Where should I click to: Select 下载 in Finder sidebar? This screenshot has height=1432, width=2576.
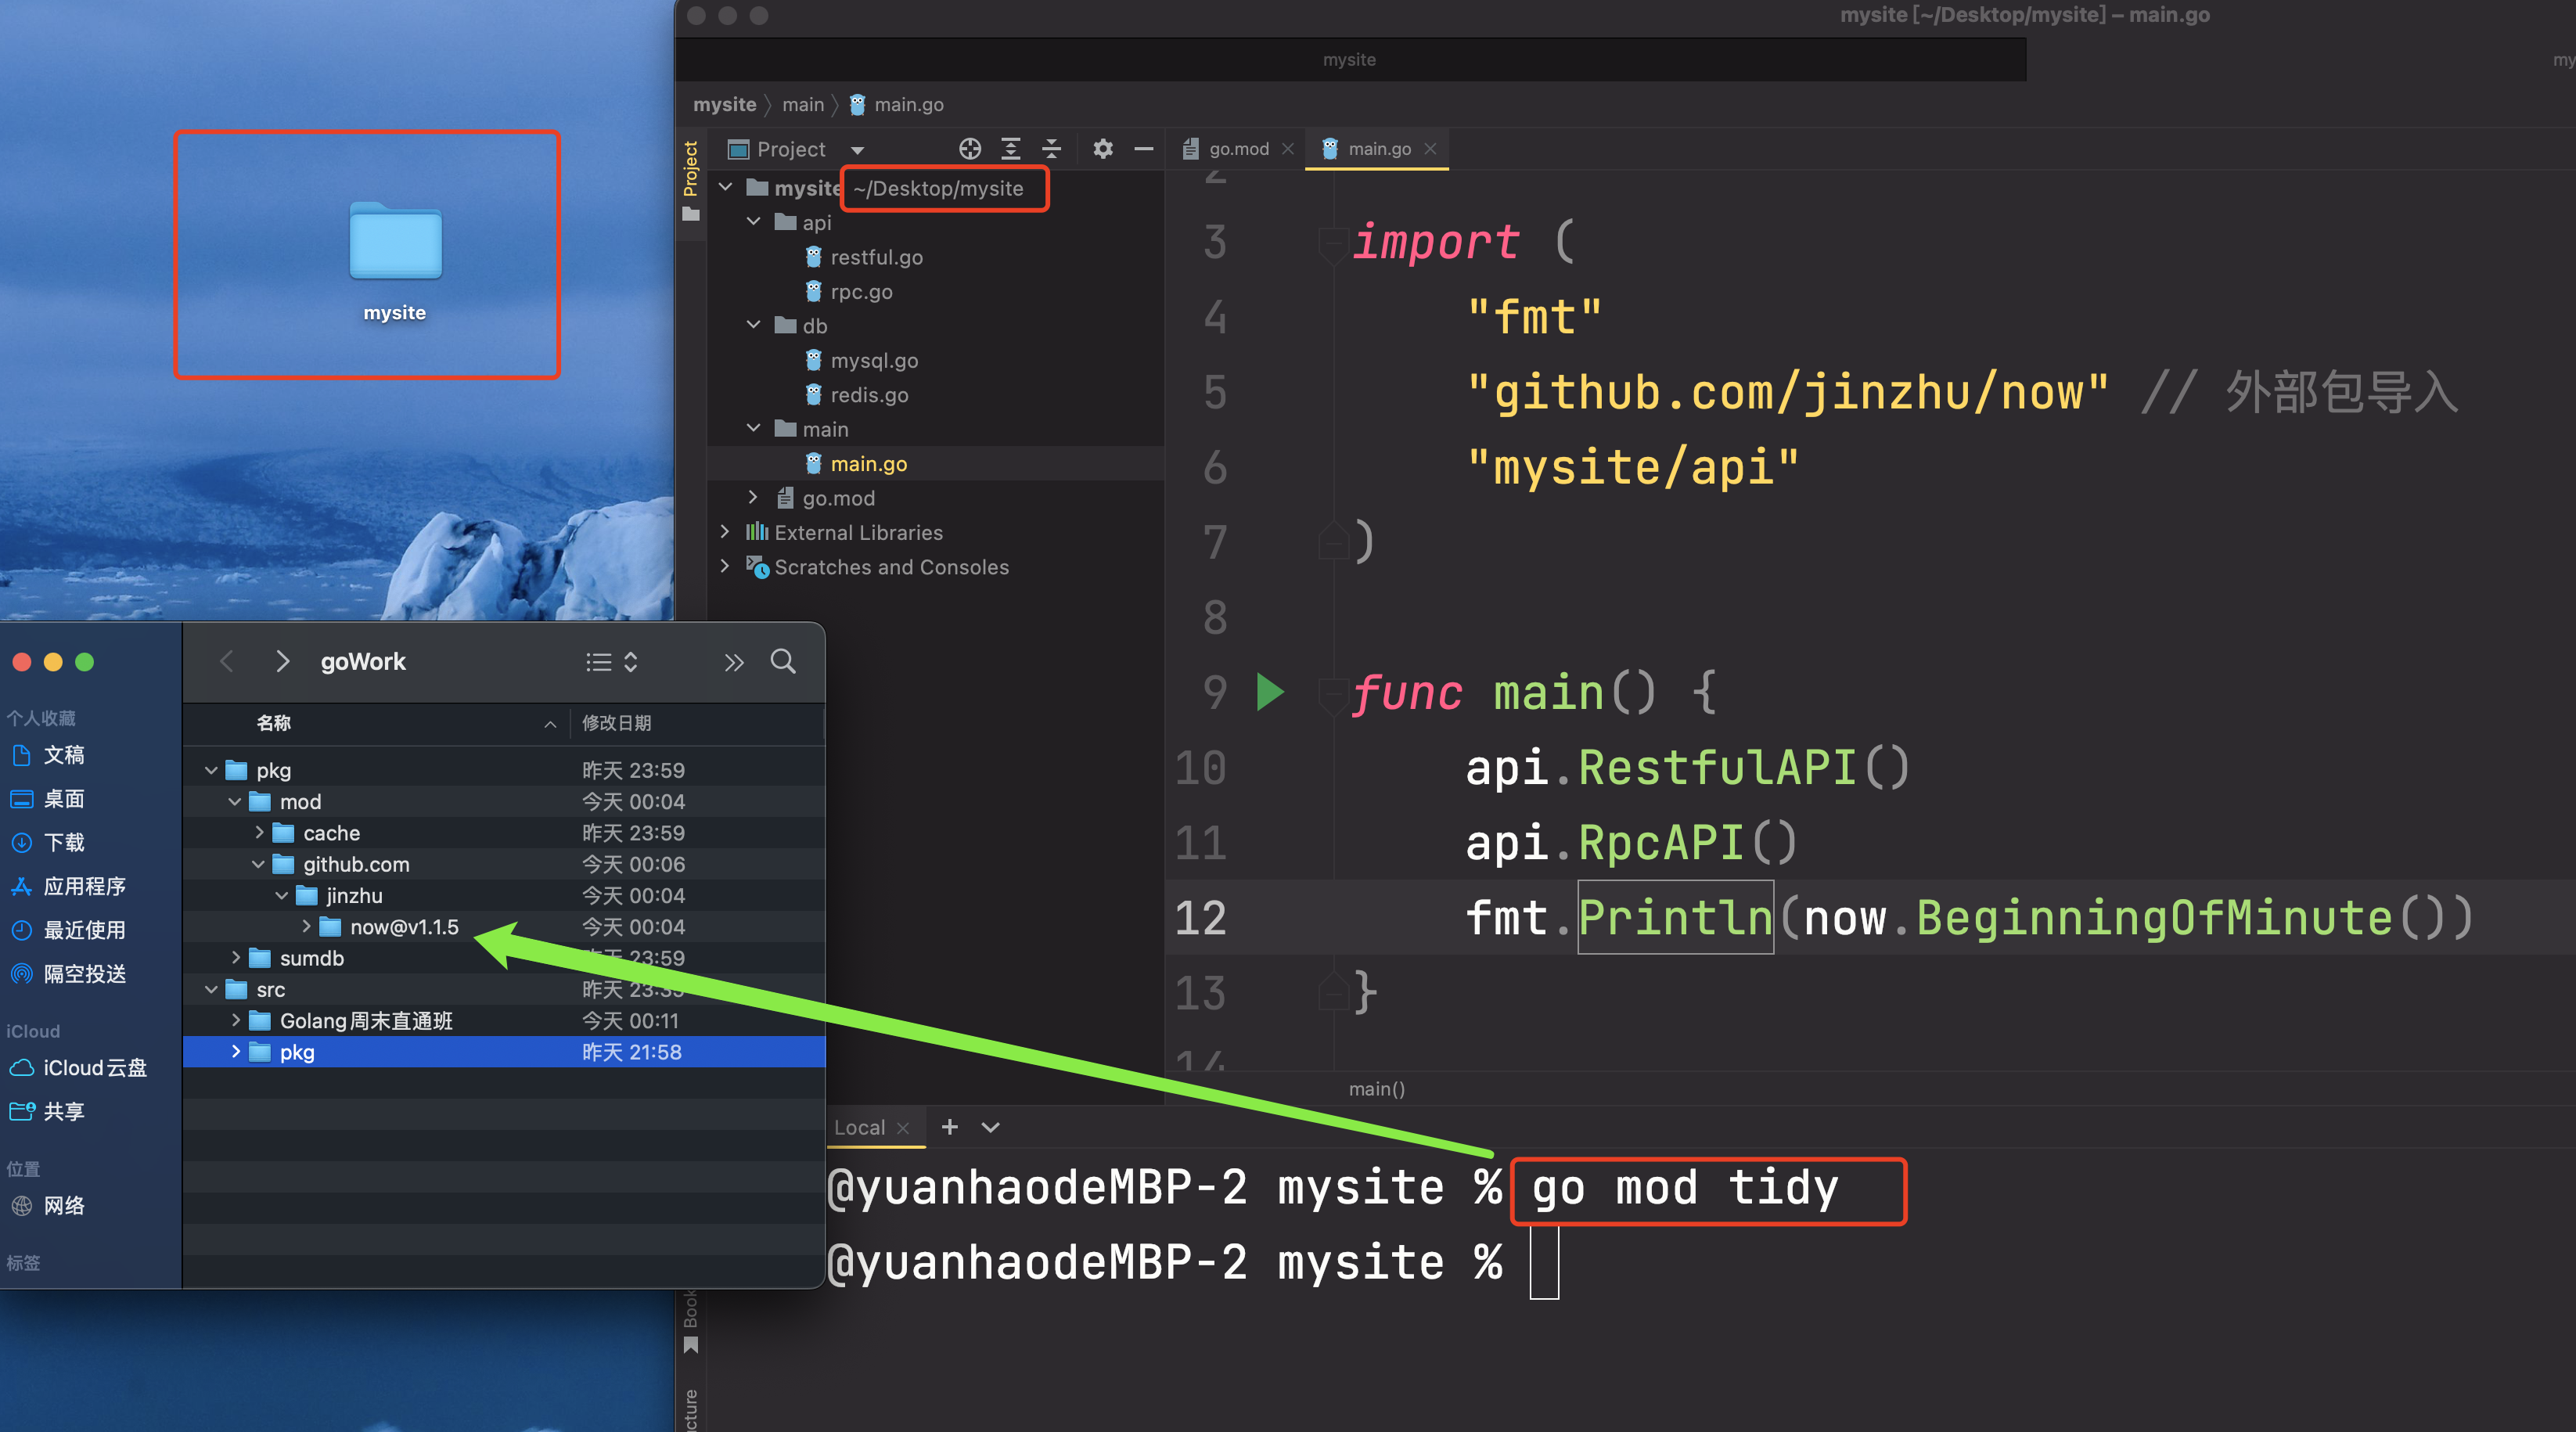(64, 842)
